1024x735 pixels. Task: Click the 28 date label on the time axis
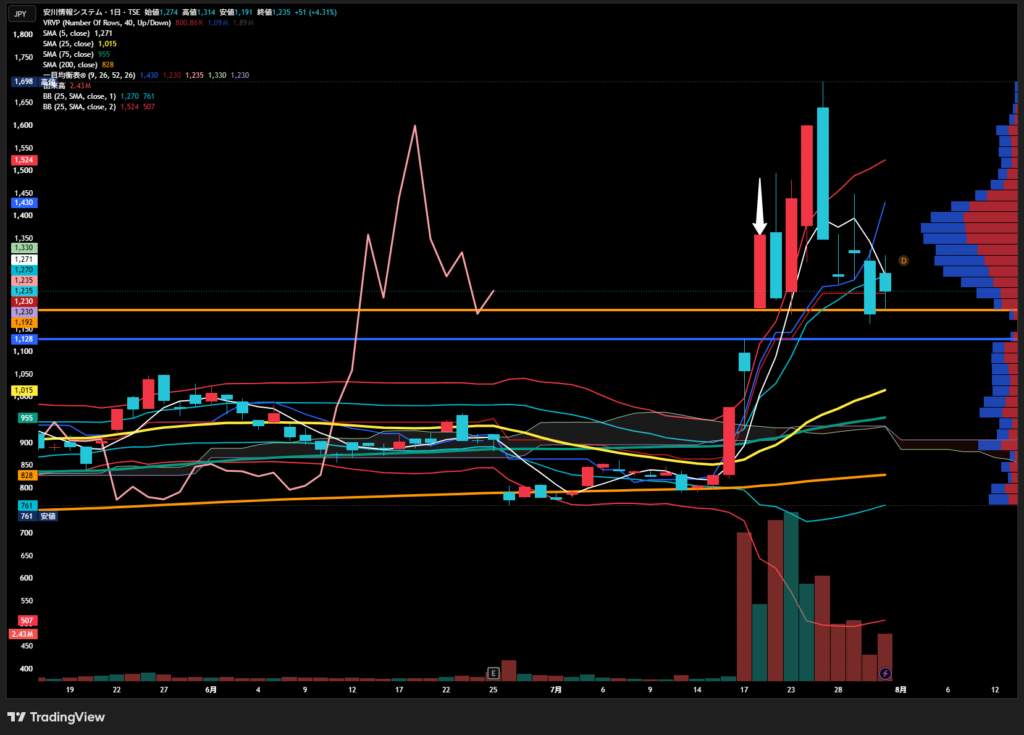pyautogui.click(x=838, y=689)
